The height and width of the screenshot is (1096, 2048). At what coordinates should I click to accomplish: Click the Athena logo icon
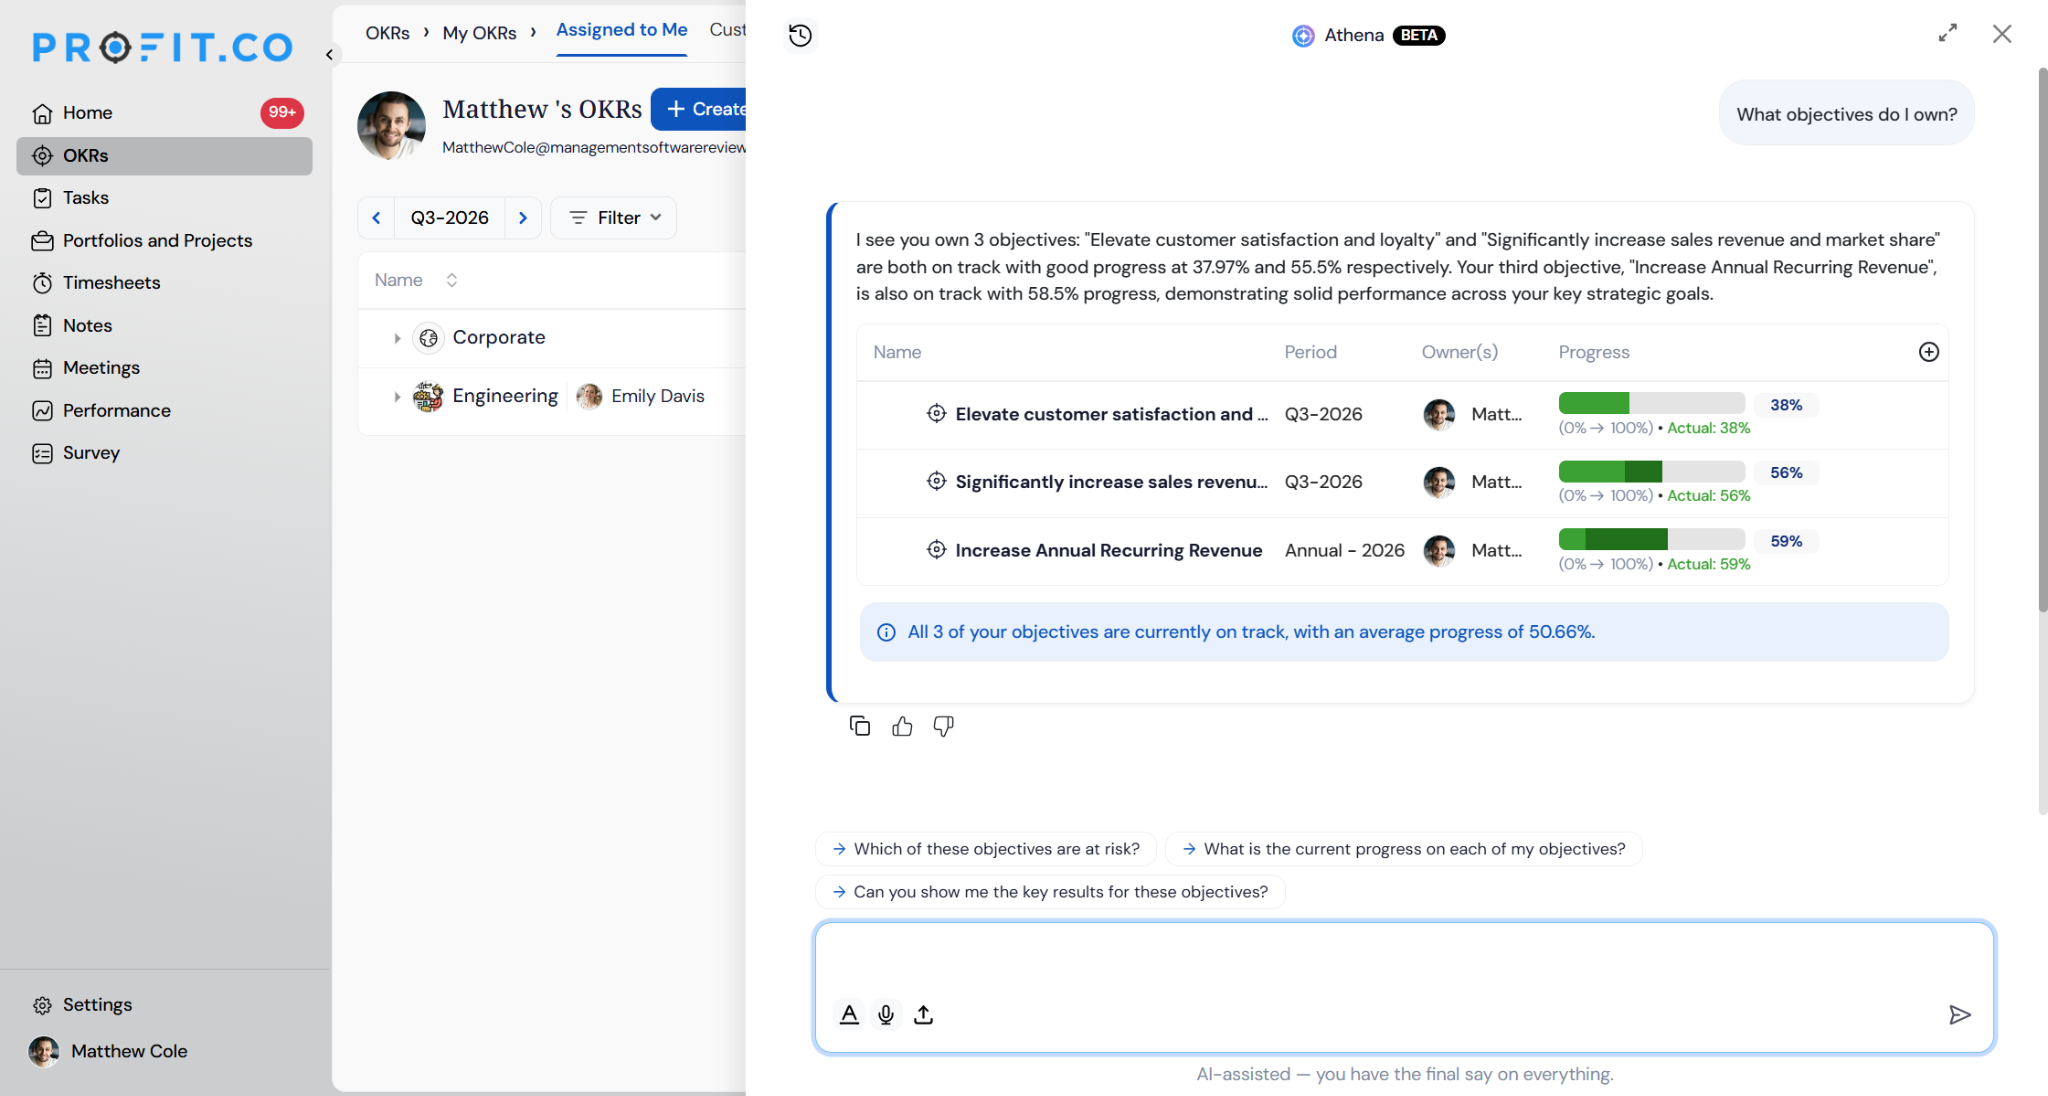(1303, 36)
